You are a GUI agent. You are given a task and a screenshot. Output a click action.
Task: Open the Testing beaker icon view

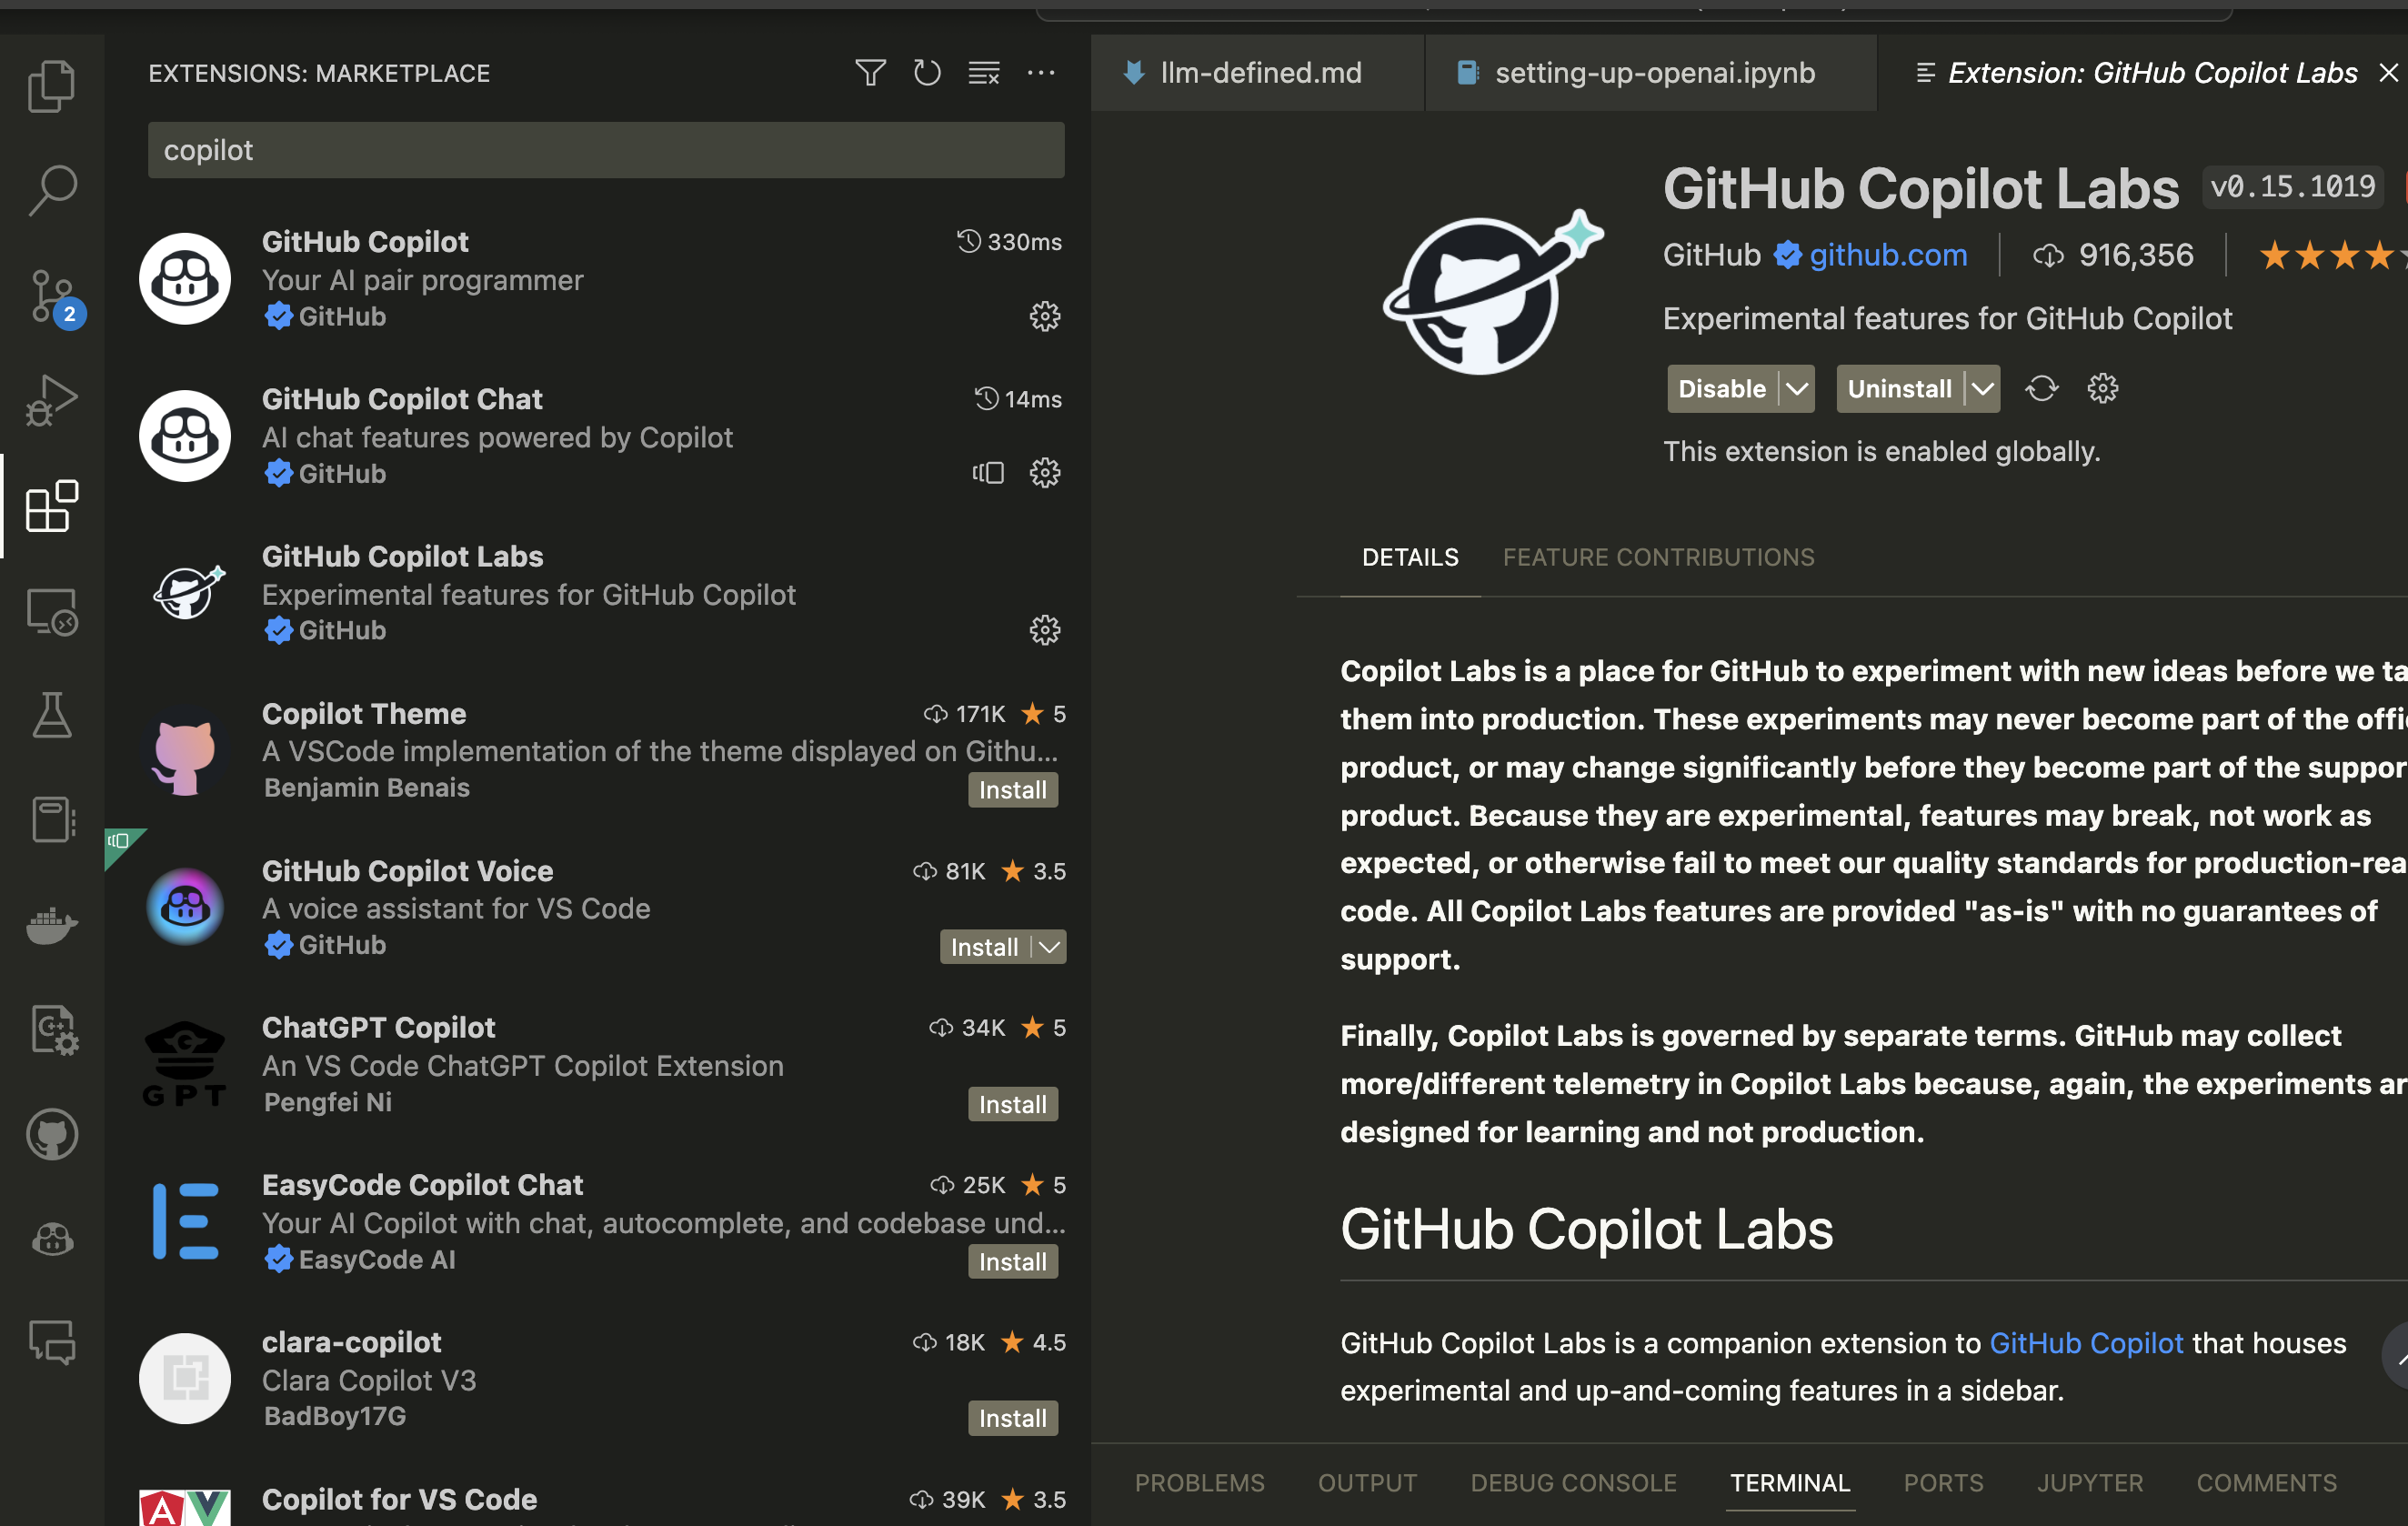click(x=52, y=715)
